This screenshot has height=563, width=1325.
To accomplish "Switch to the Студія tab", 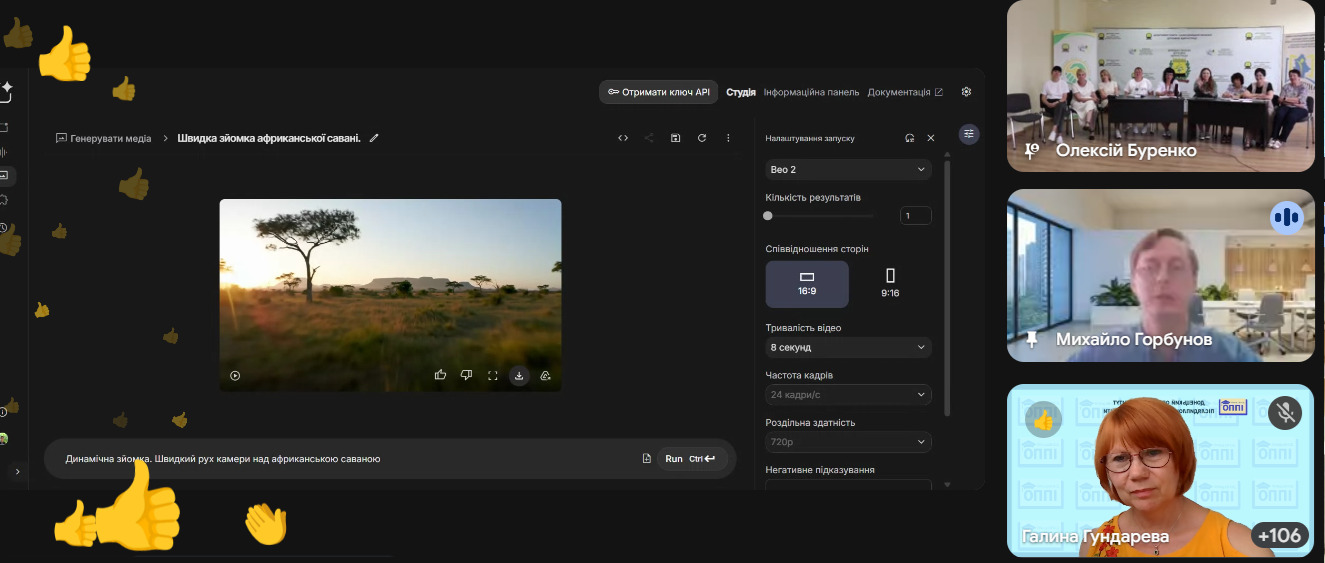I will [x=741, y=92].
